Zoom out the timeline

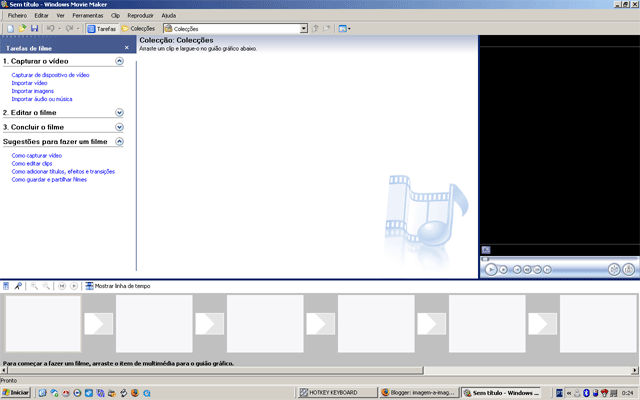pos(46,286)
